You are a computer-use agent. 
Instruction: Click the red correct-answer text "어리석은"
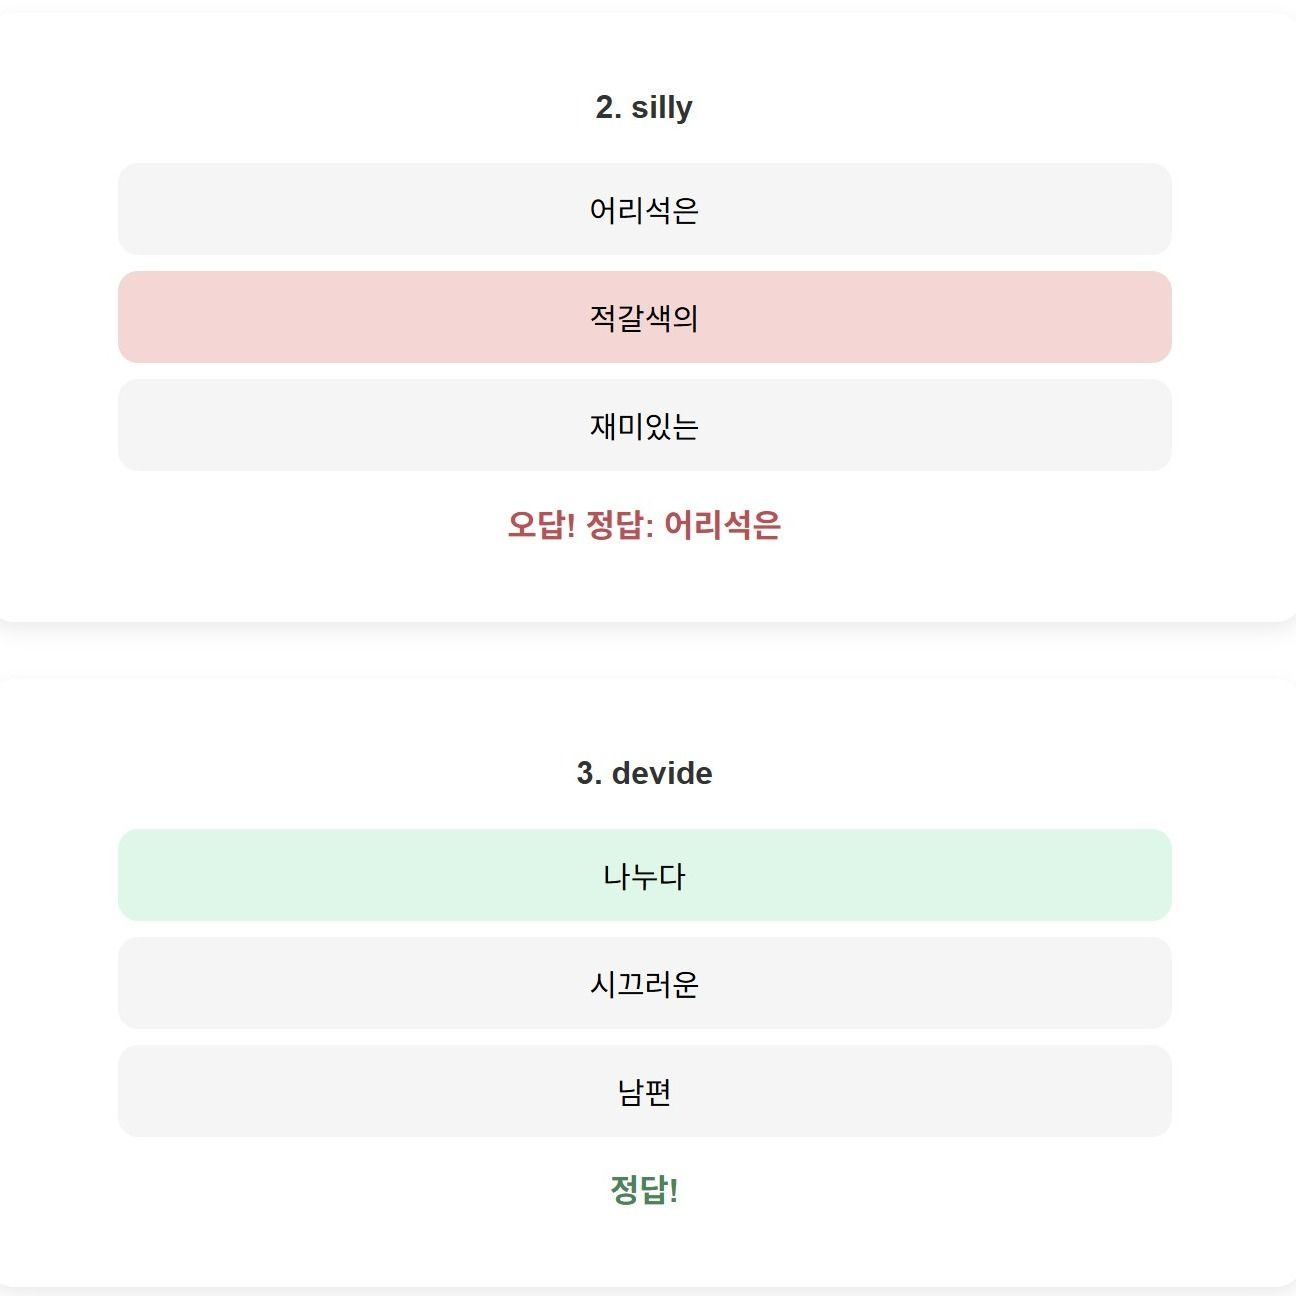pyautogui.click(x=722, y=525)
